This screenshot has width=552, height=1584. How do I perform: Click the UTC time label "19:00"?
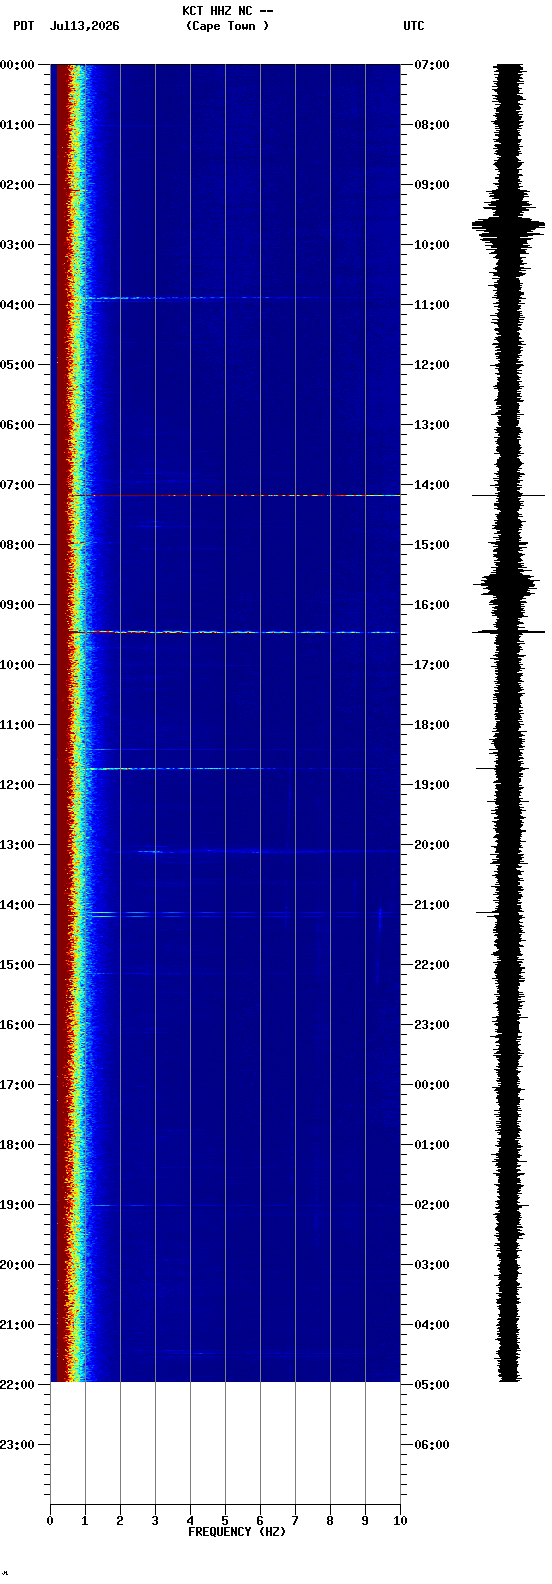pyautogui.click(x=432, y=785)
